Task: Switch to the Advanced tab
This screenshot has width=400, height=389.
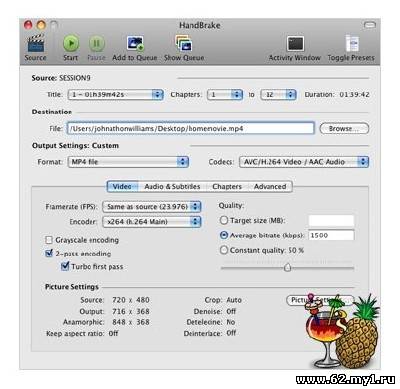Action: click(x=270, y=187)
